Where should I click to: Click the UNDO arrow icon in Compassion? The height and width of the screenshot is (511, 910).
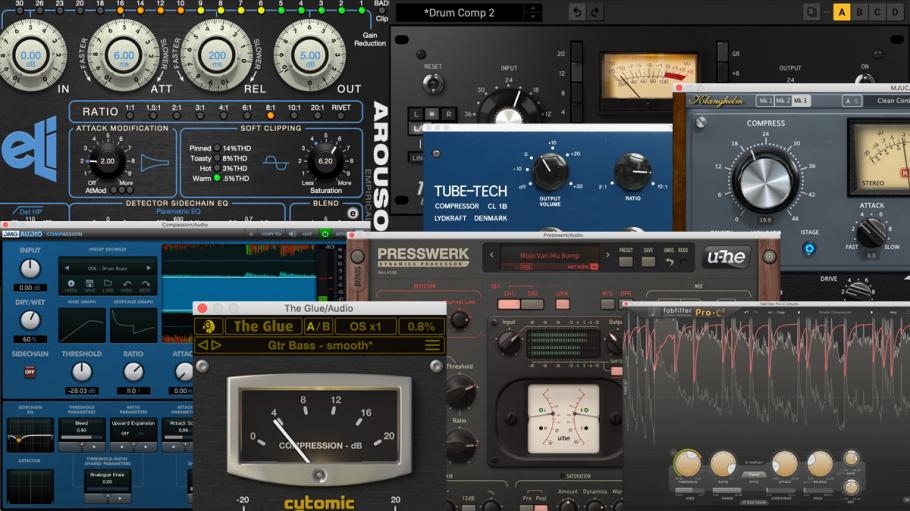pos(127,285)
